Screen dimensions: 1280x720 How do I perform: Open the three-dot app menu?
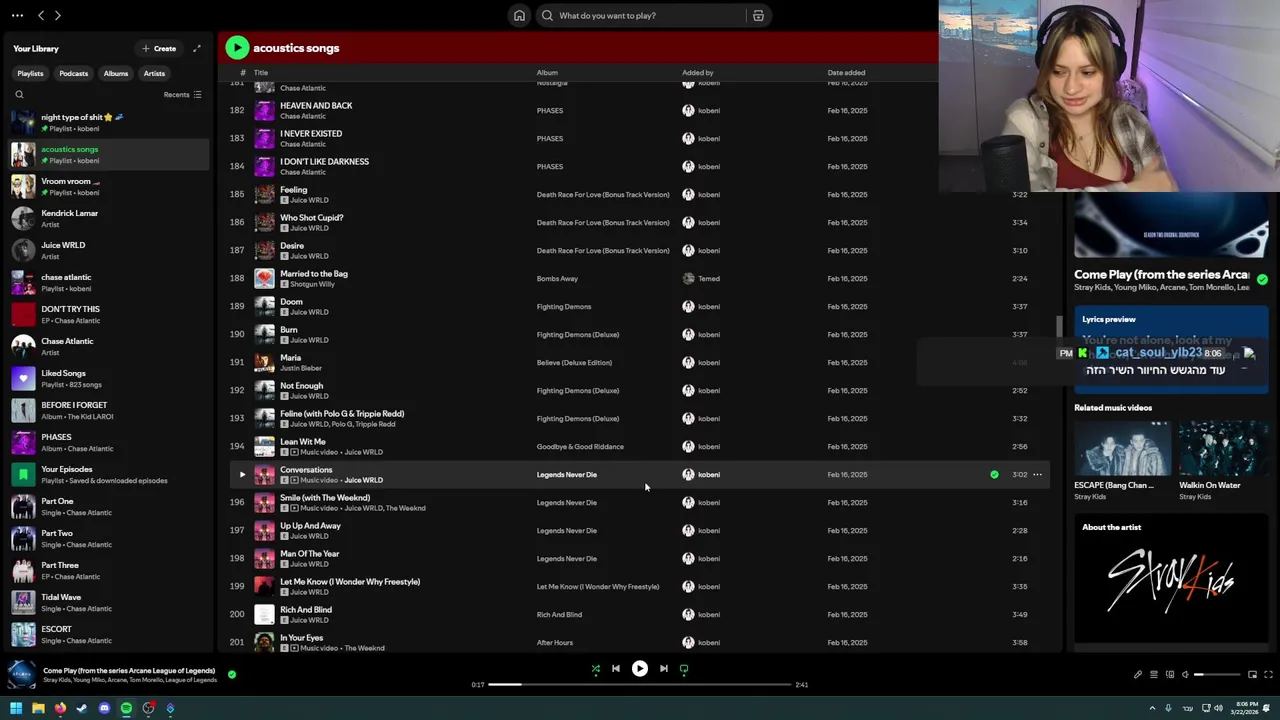(x=17, y=15)
